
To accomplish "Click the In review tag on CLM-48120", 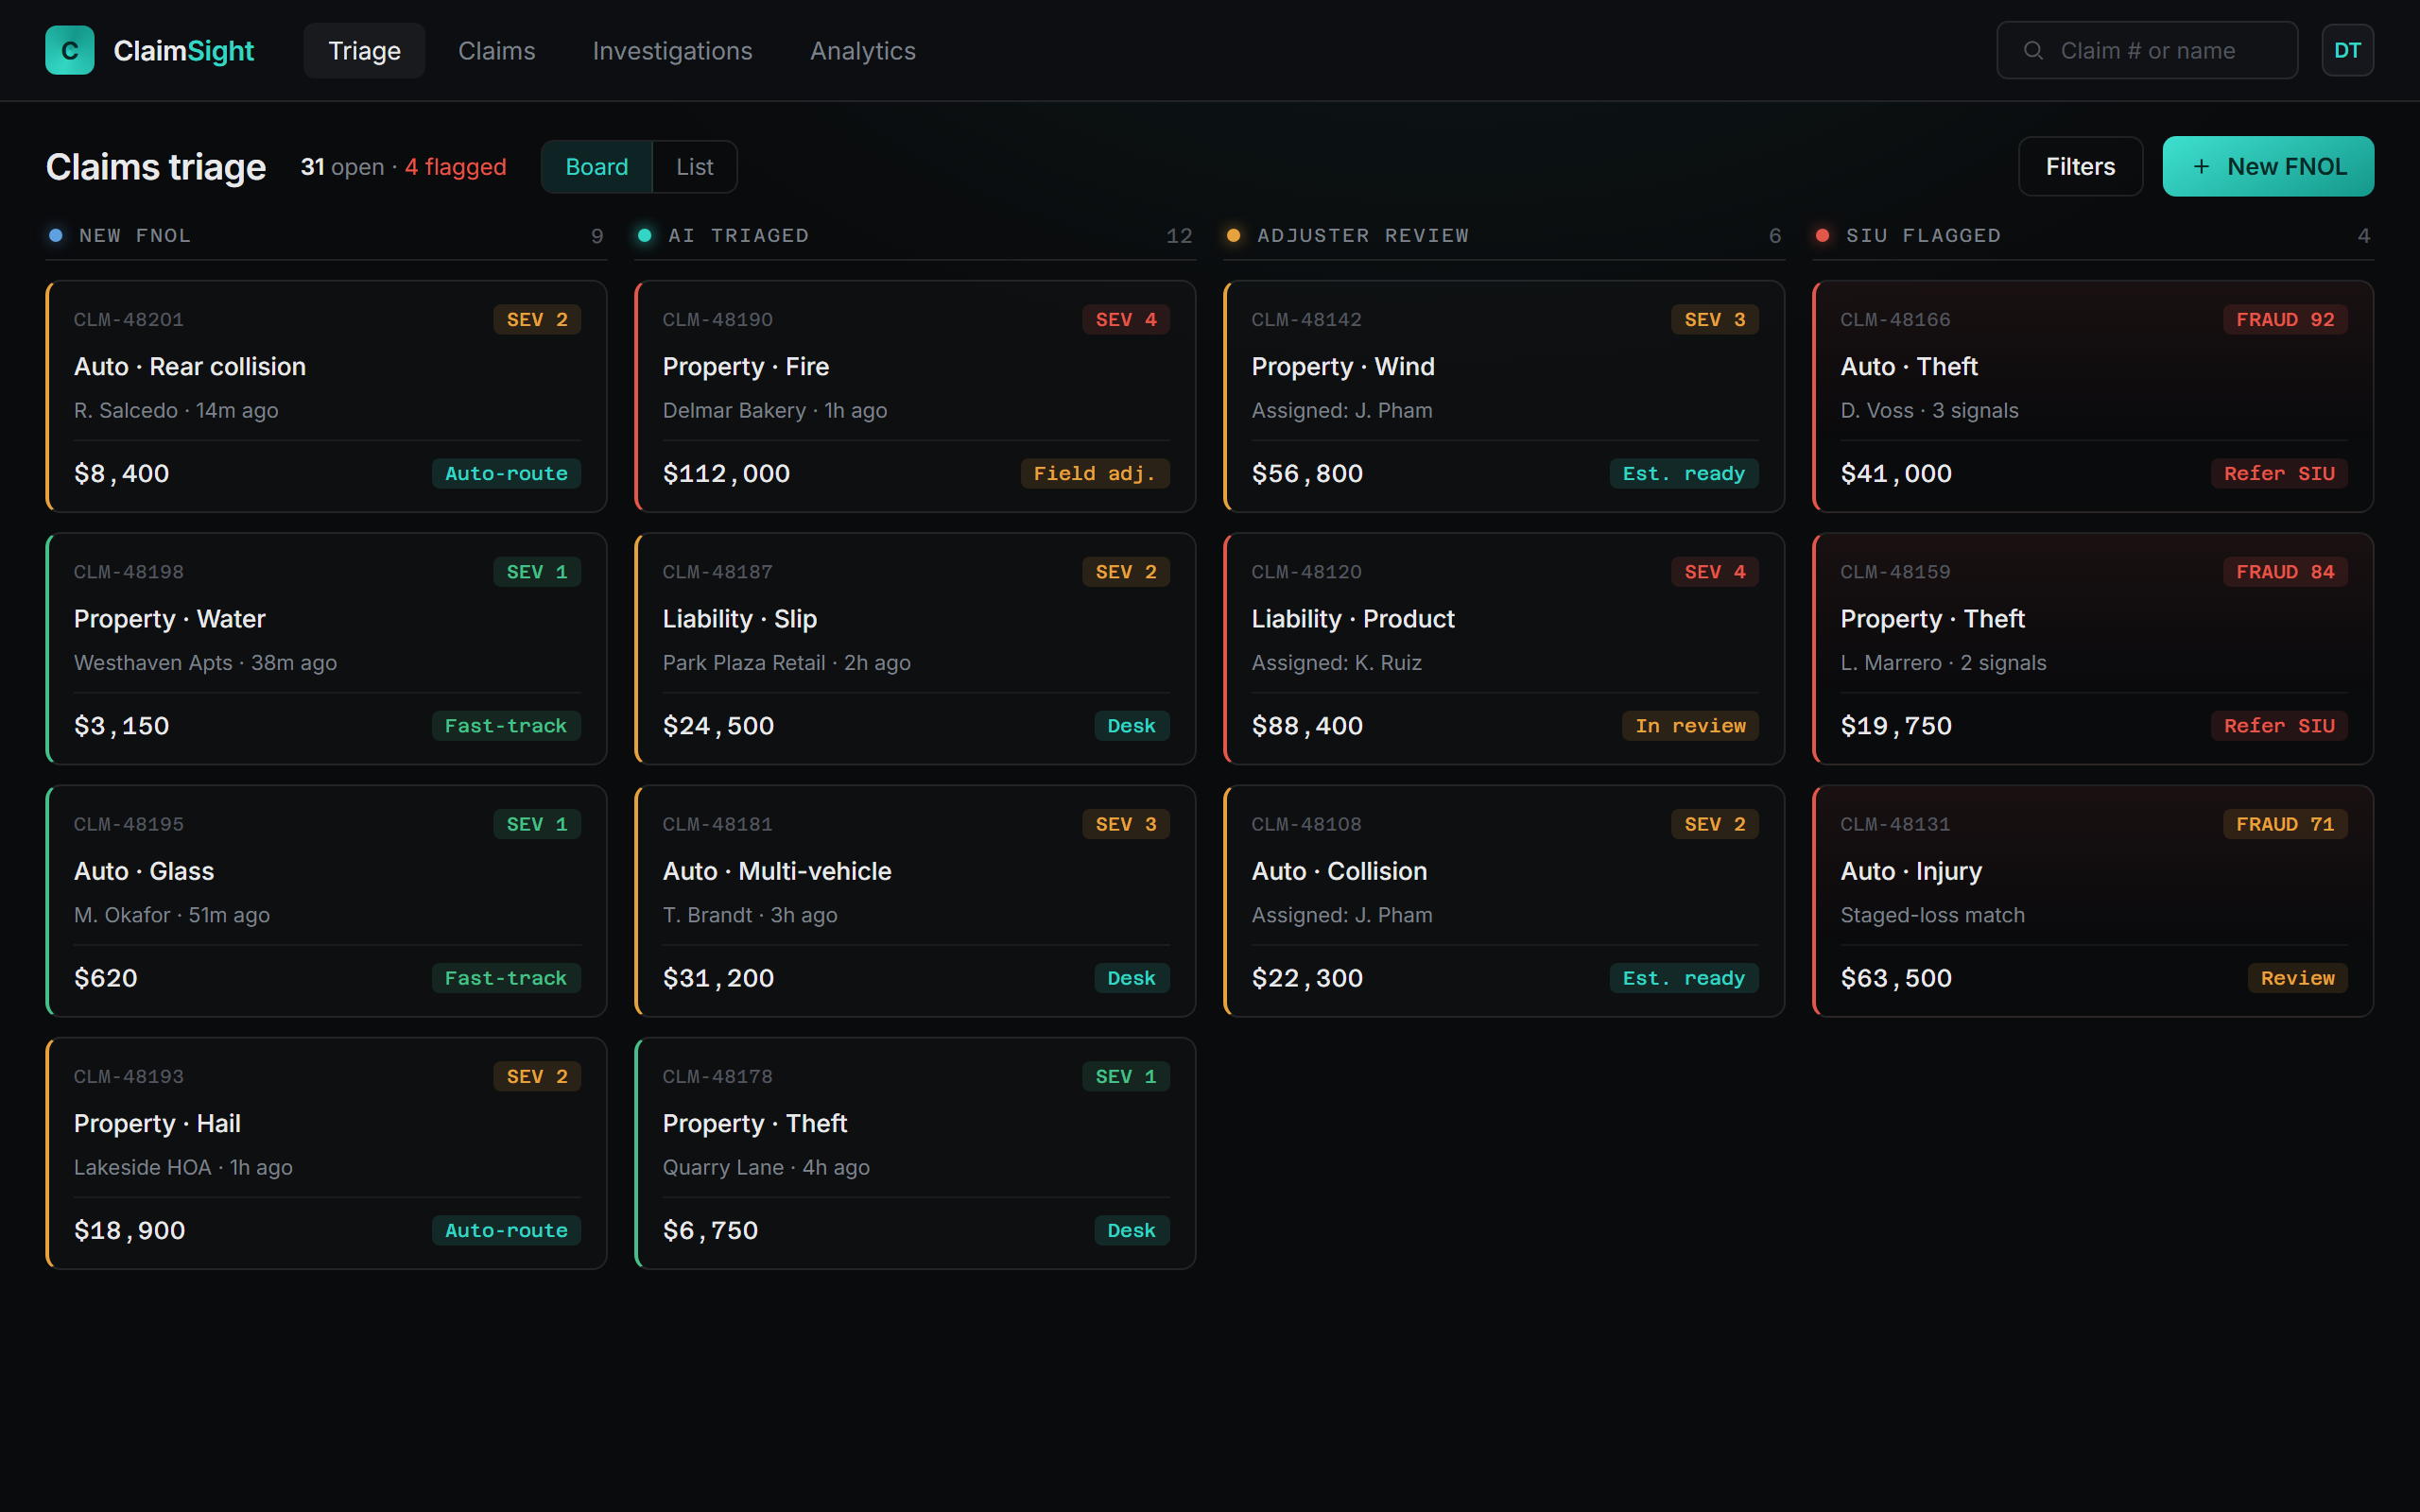I will coord(1690,726).
